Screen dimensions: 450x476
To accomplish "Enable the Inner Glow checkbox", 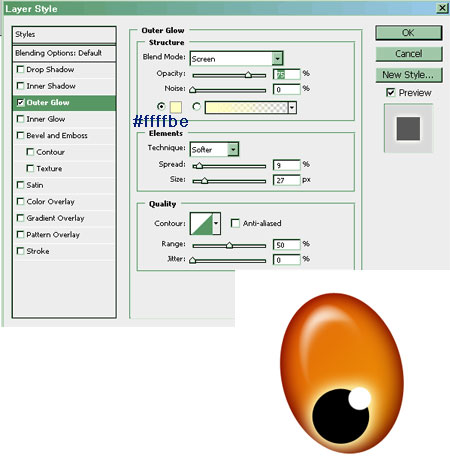I will (x=20, y=119).
